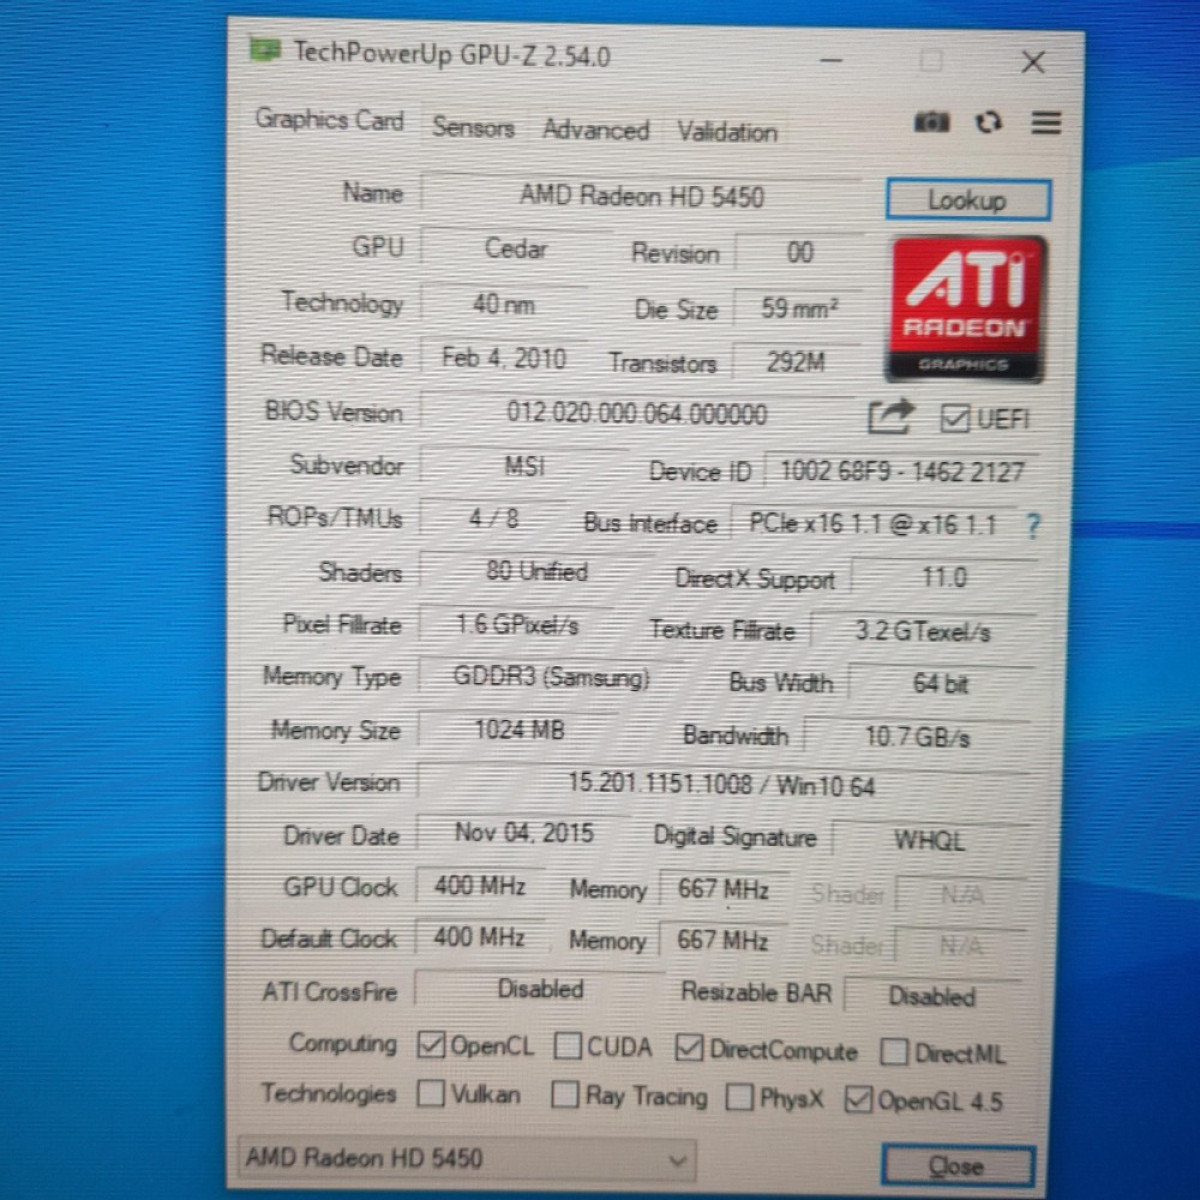Minimize the GPU-Z window
This screenshot has width=1200, height=1200.
pyautogui.click(x=831, y=60)
